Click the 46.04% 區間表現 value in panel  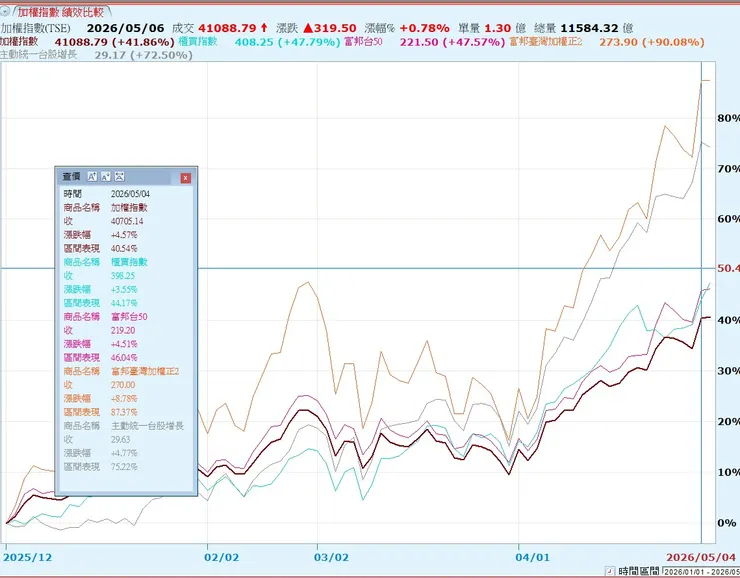(124, 358)
